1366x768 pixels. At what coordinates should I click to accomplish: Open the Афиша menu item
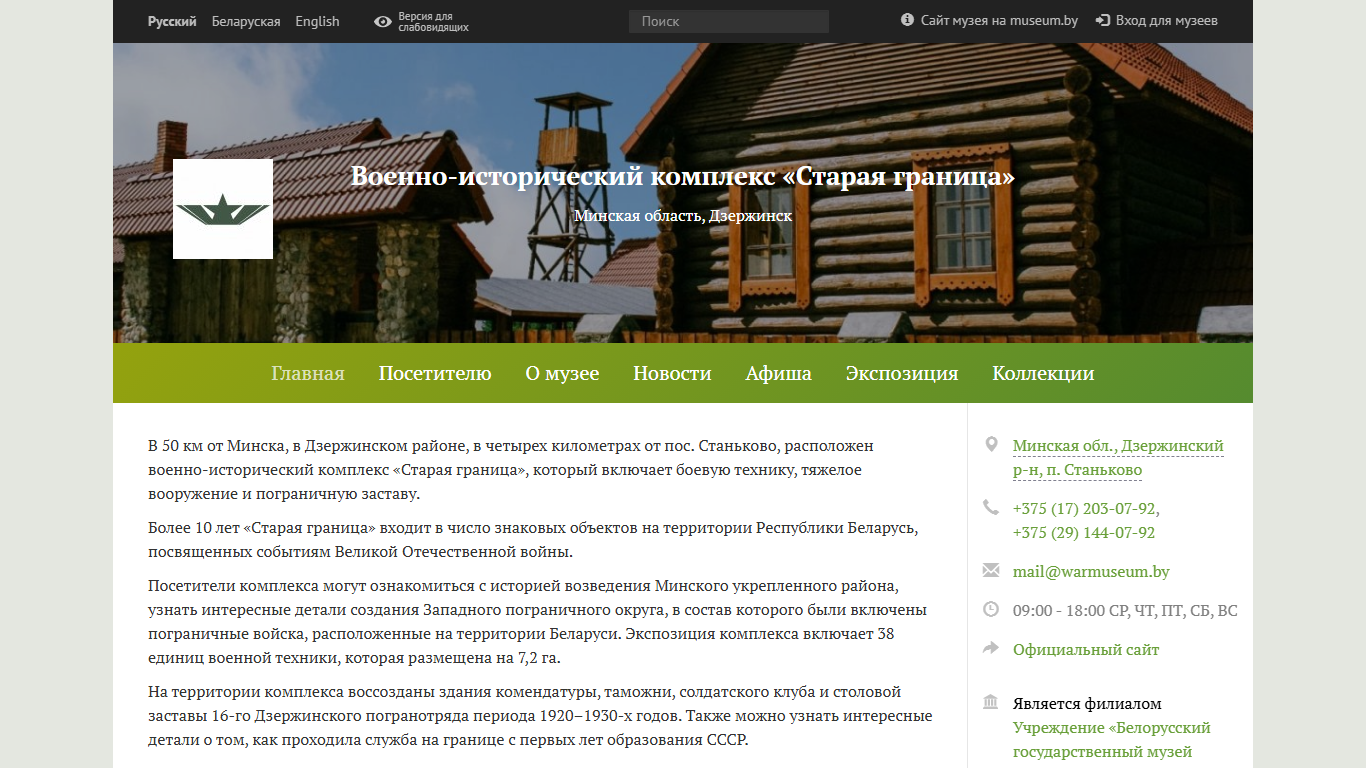pyautogui.click(x=778, y=373)
